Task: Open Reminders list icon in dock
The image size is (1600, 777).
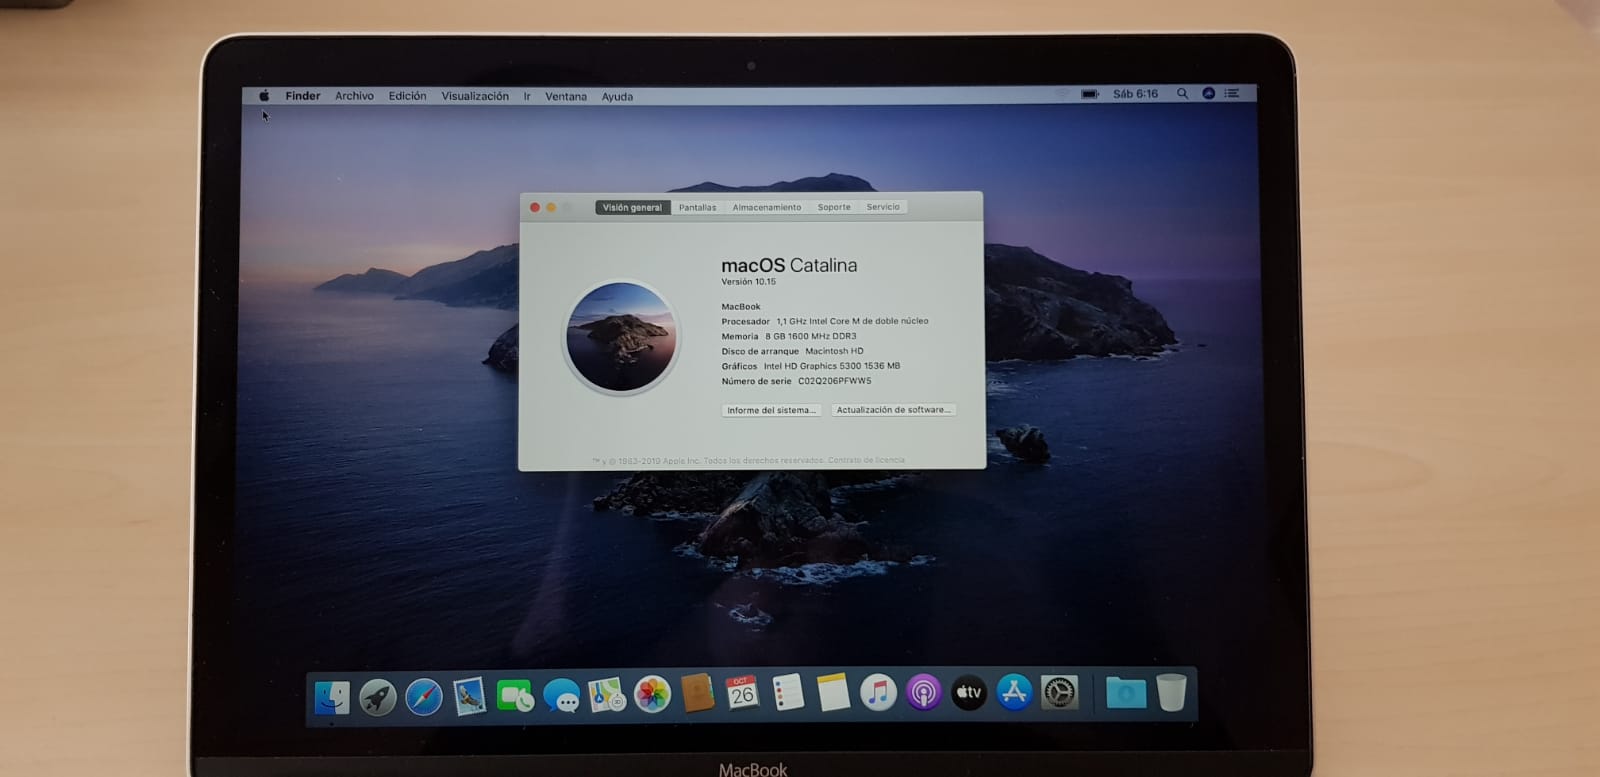Action: click(x=788, y=692)
